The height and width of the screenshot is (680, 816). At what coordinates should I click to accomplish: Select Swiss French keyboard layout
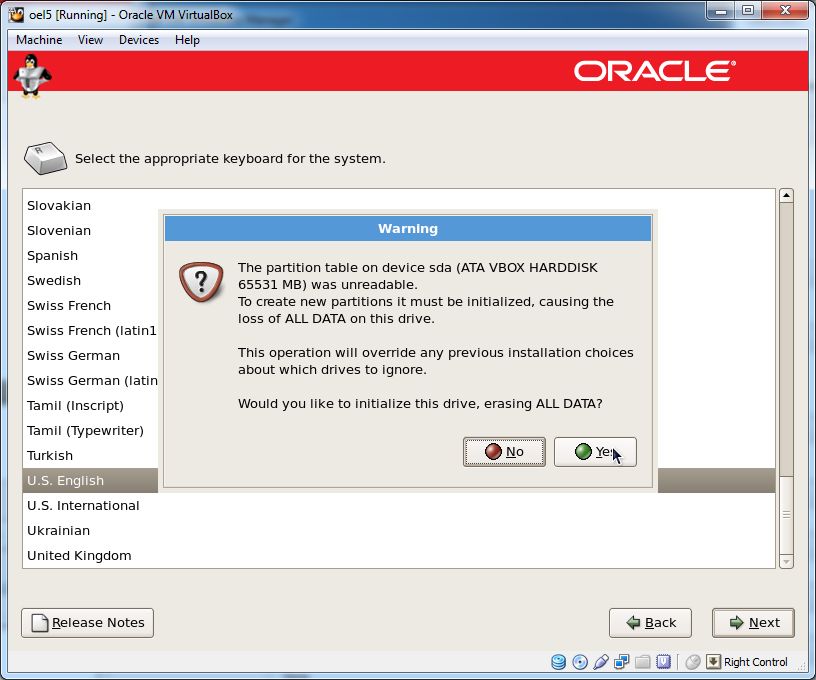coord(91,305)
